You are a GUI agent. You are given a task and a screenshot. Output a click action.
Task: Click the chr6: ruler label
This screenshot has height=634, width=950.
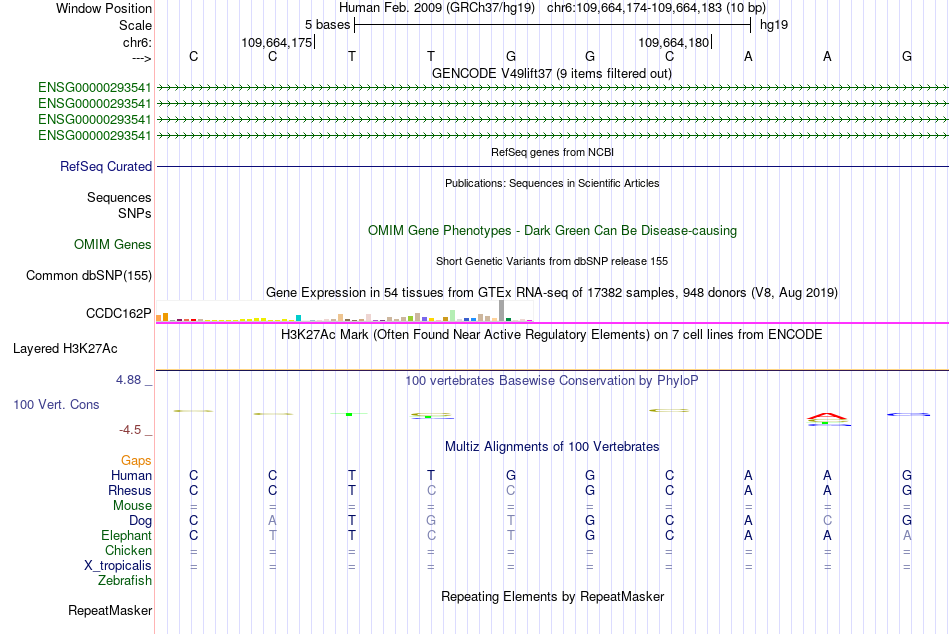pyautogui.click(x=138, y=42)
